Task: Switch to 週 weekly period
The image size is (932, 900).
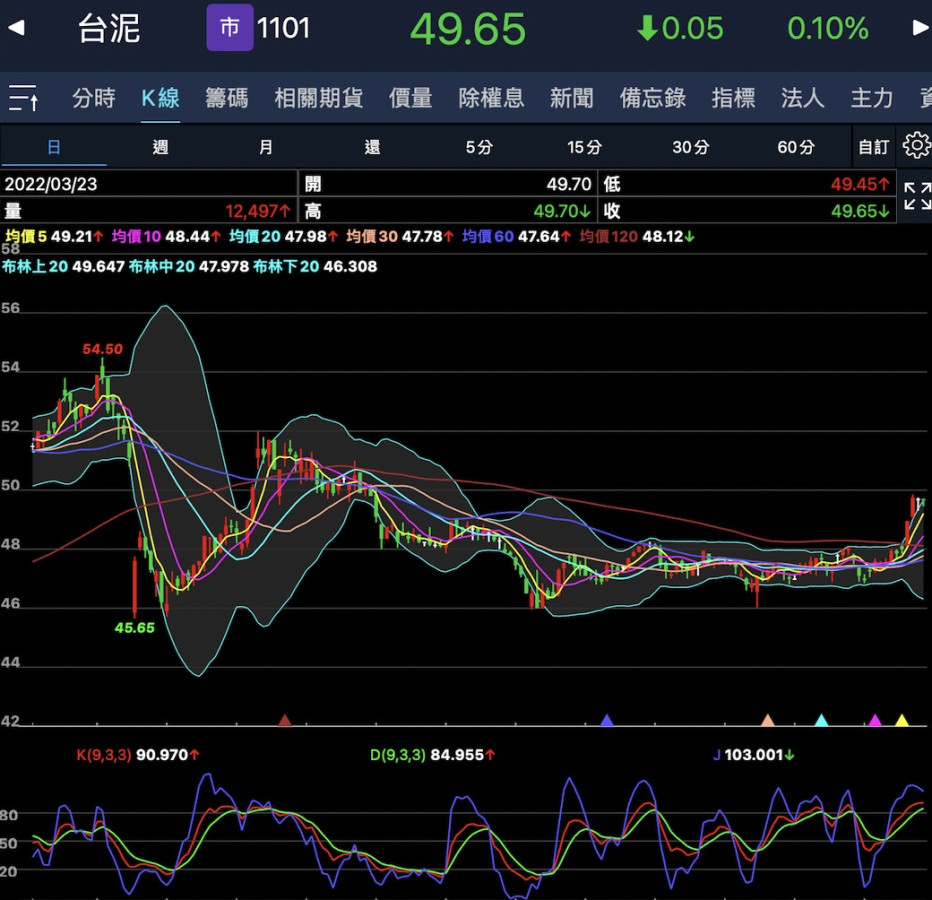Action: coord(160,147)
